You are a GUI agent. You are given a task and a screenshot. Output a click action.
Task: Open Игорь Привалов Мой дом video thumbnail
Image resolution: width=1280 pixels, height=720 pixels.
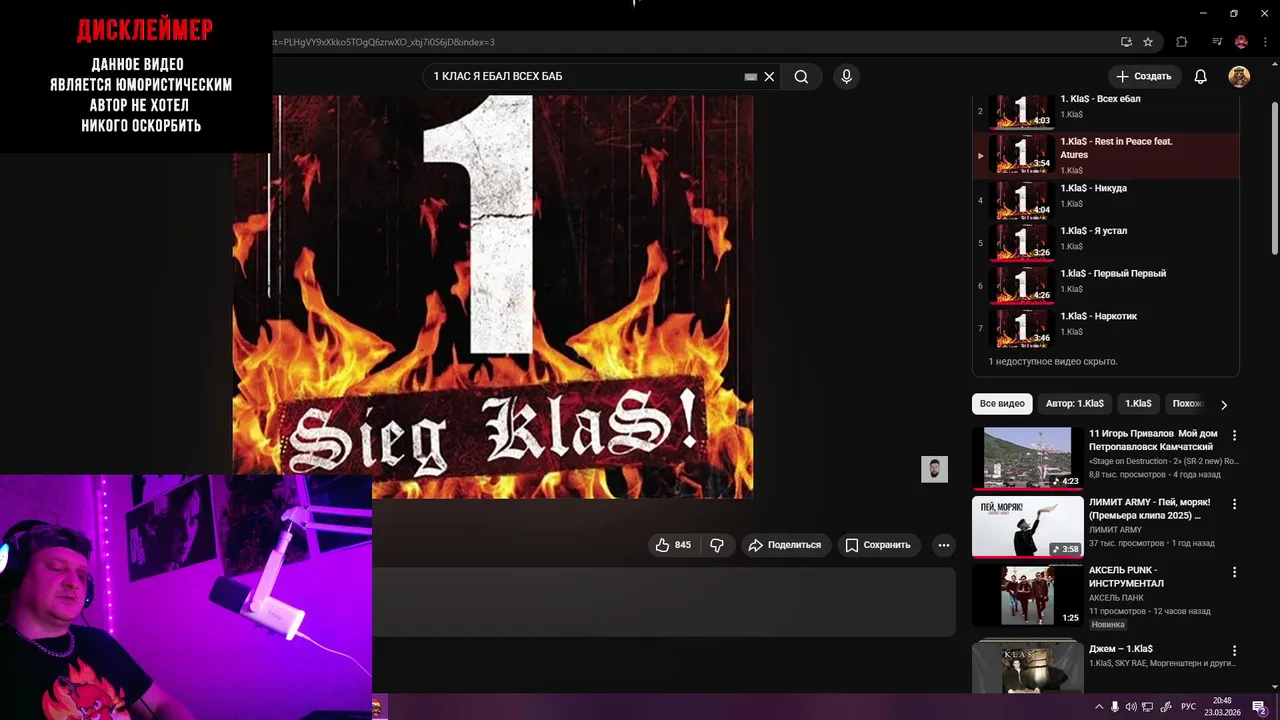click(x=1027, y=458)
